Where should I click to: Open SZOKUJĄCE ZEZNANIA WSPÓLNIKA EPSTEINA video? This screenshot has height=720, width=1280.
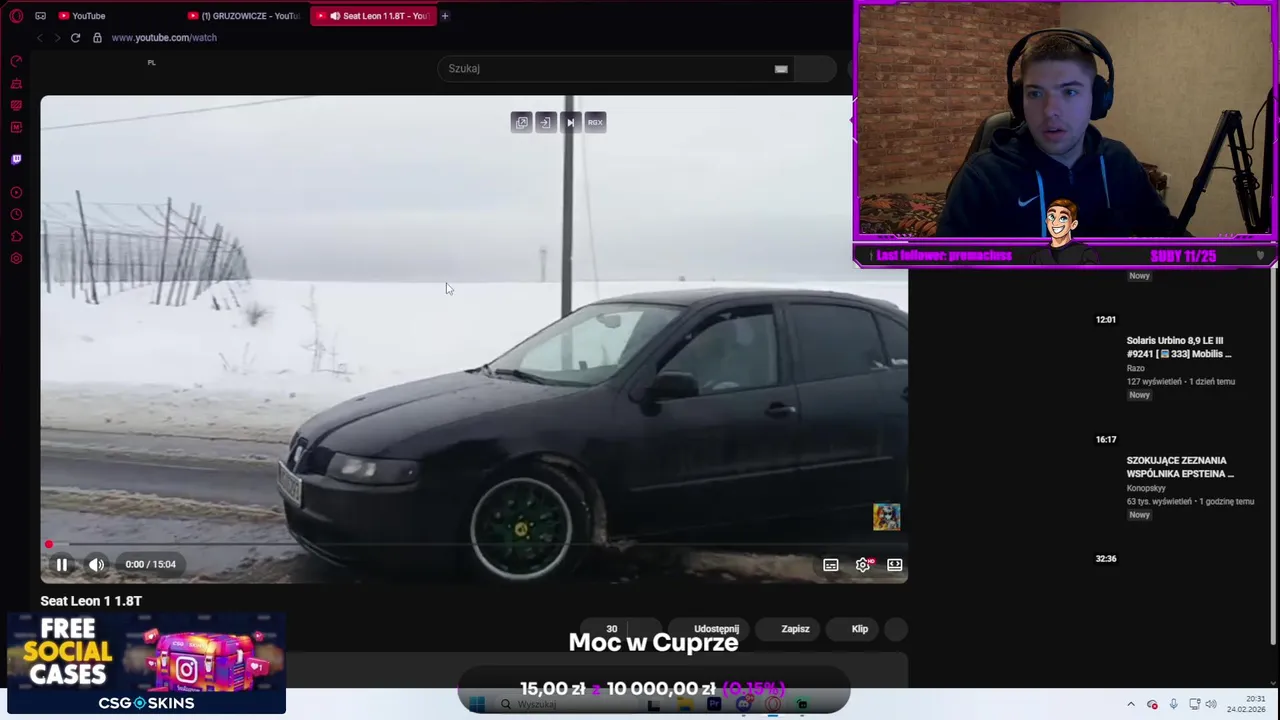[1180, 467]
